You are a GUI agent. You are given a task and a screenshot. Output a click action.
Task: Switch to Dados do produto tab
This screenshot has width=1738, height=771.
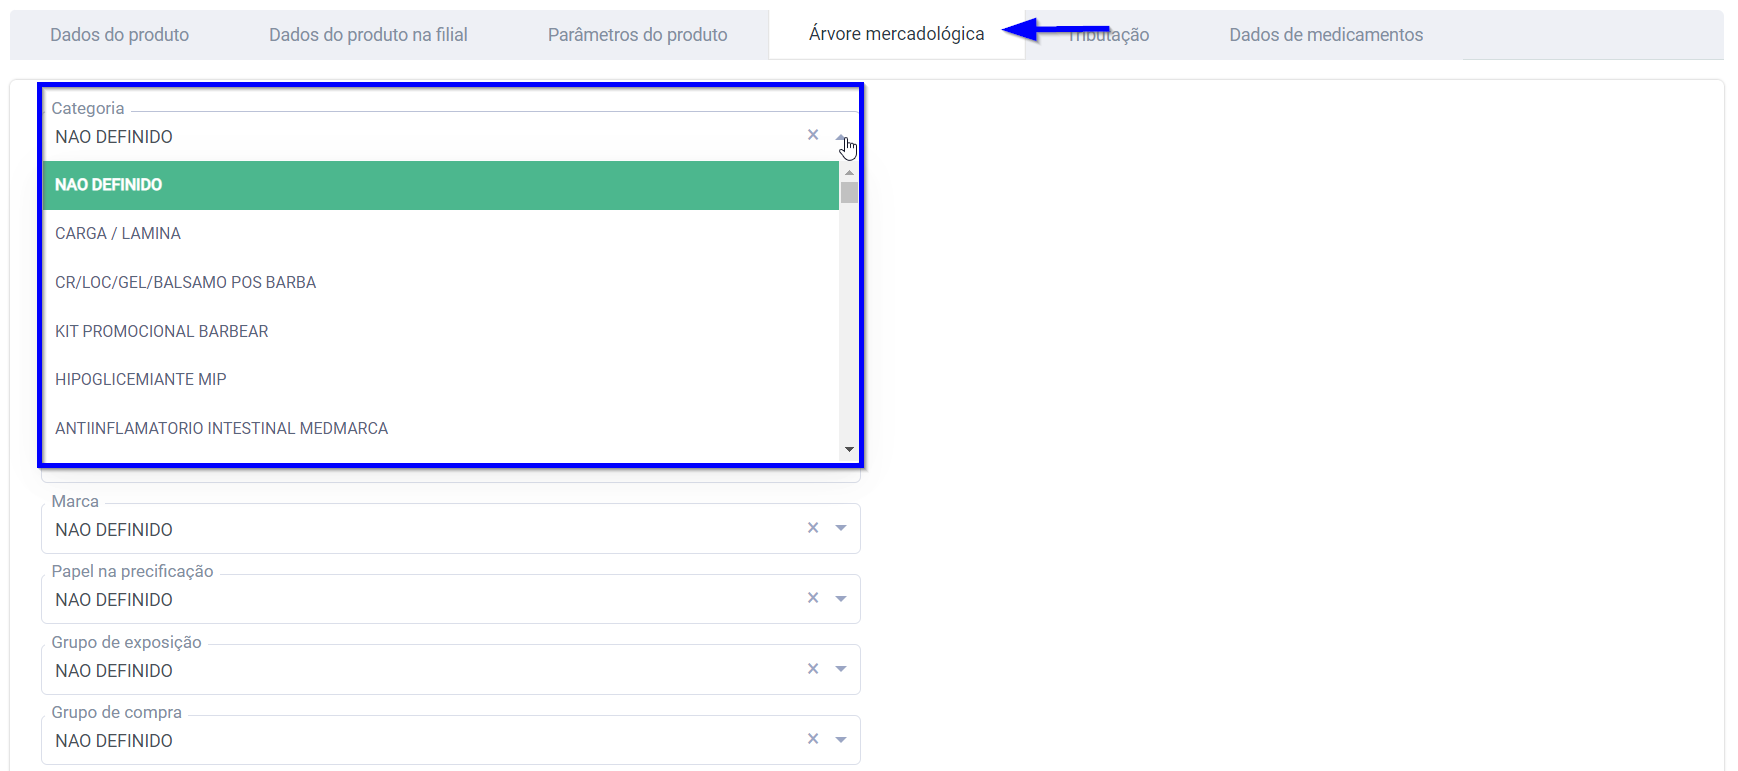(119, 35)
